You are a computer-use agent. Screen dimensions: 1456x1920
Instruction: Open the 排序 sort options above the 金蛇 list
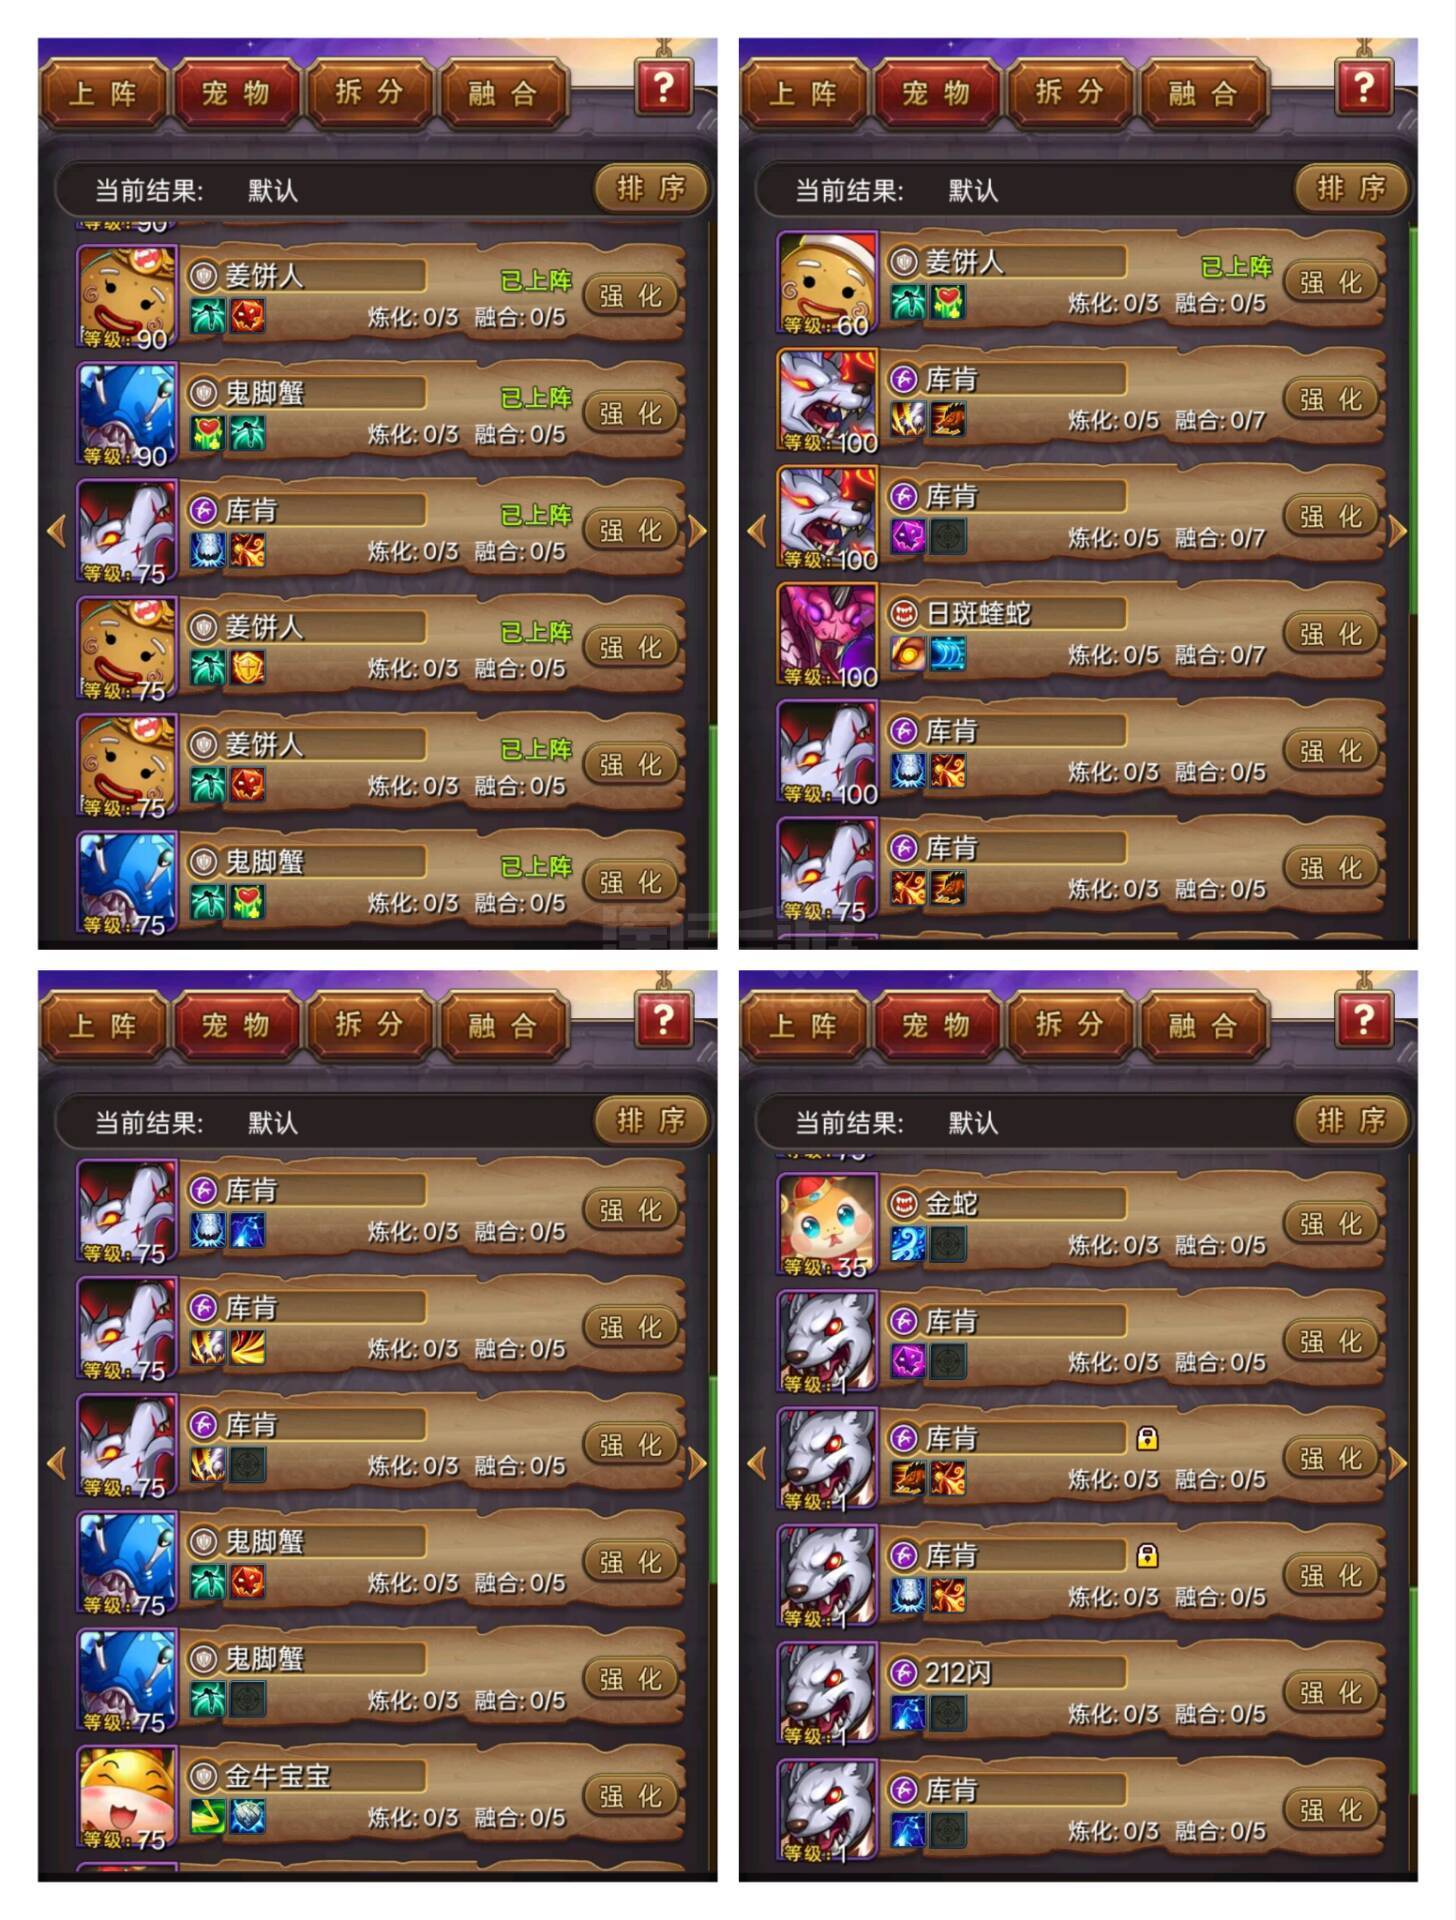pos(1351,1120)
